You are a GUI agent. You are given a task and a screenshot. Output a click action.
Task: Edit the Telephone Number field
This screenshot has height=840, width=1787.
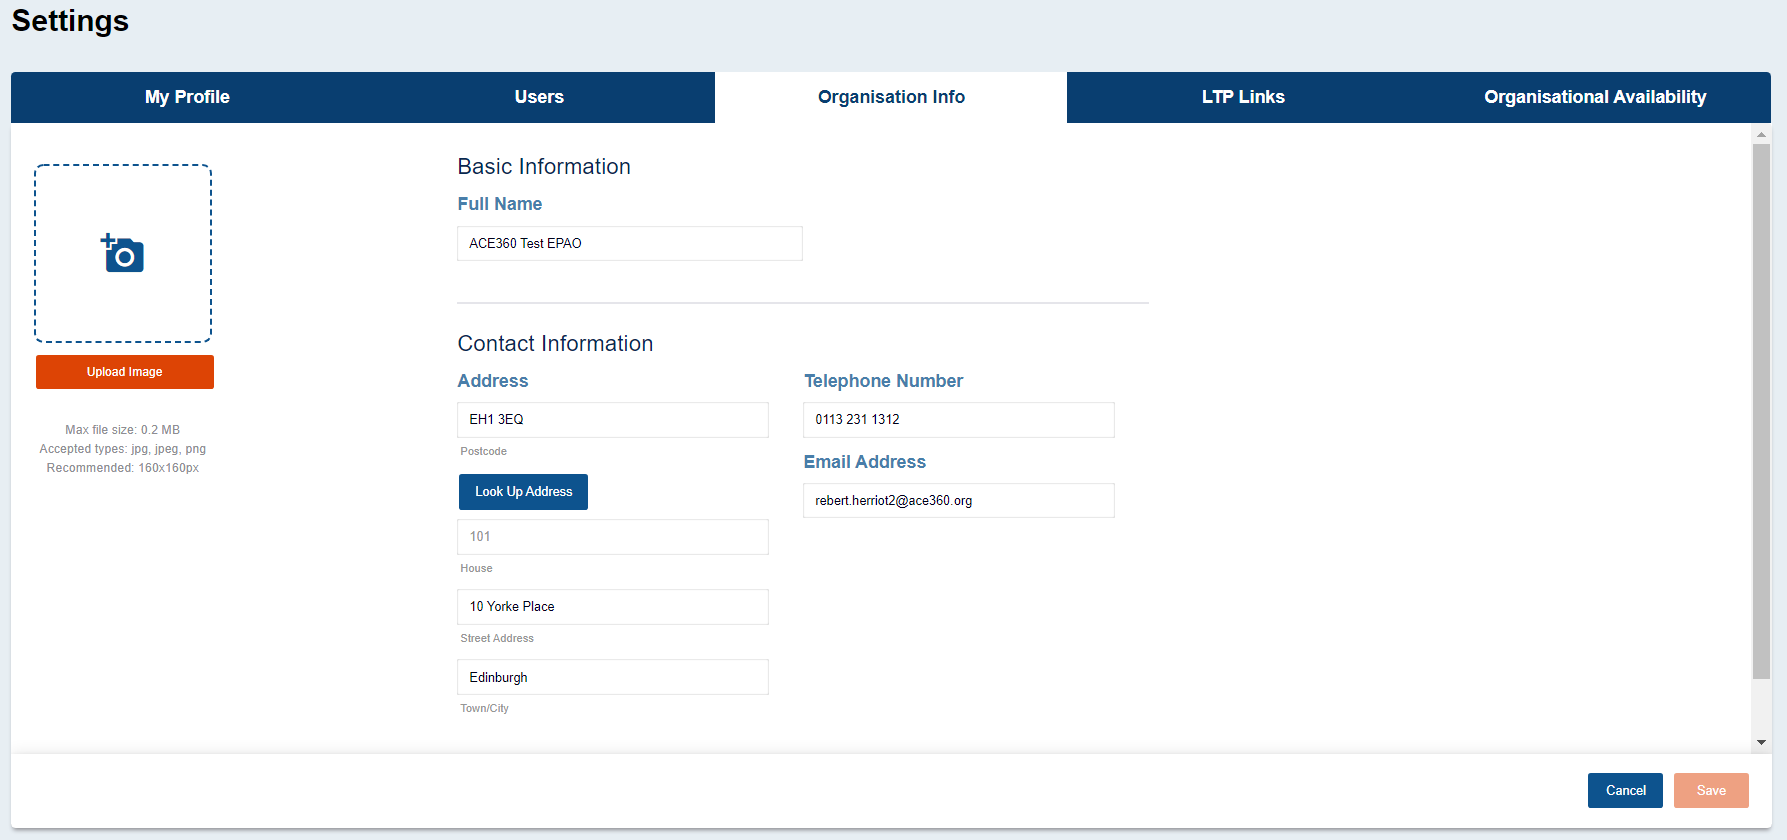tap(959, 420)
